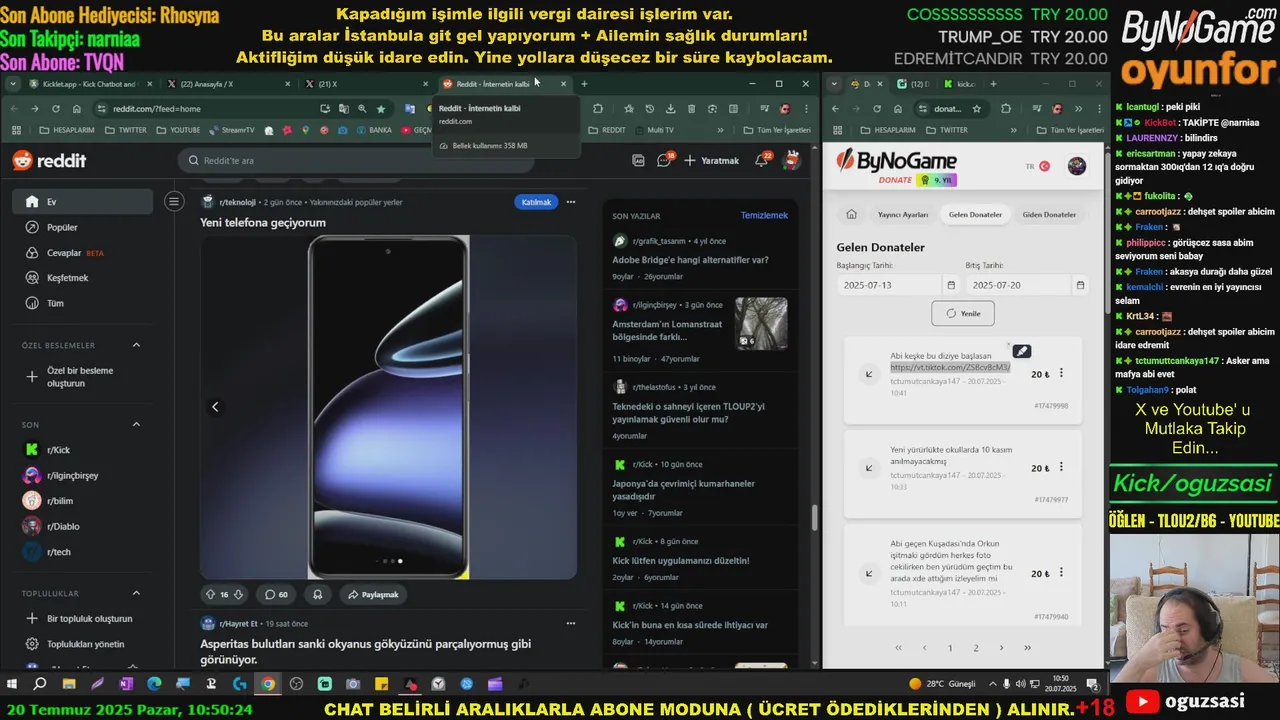This screenshot has width=1280, height=720.
Task: Open Adobe Bridge alternatifler post
Action: click(690, 260)
